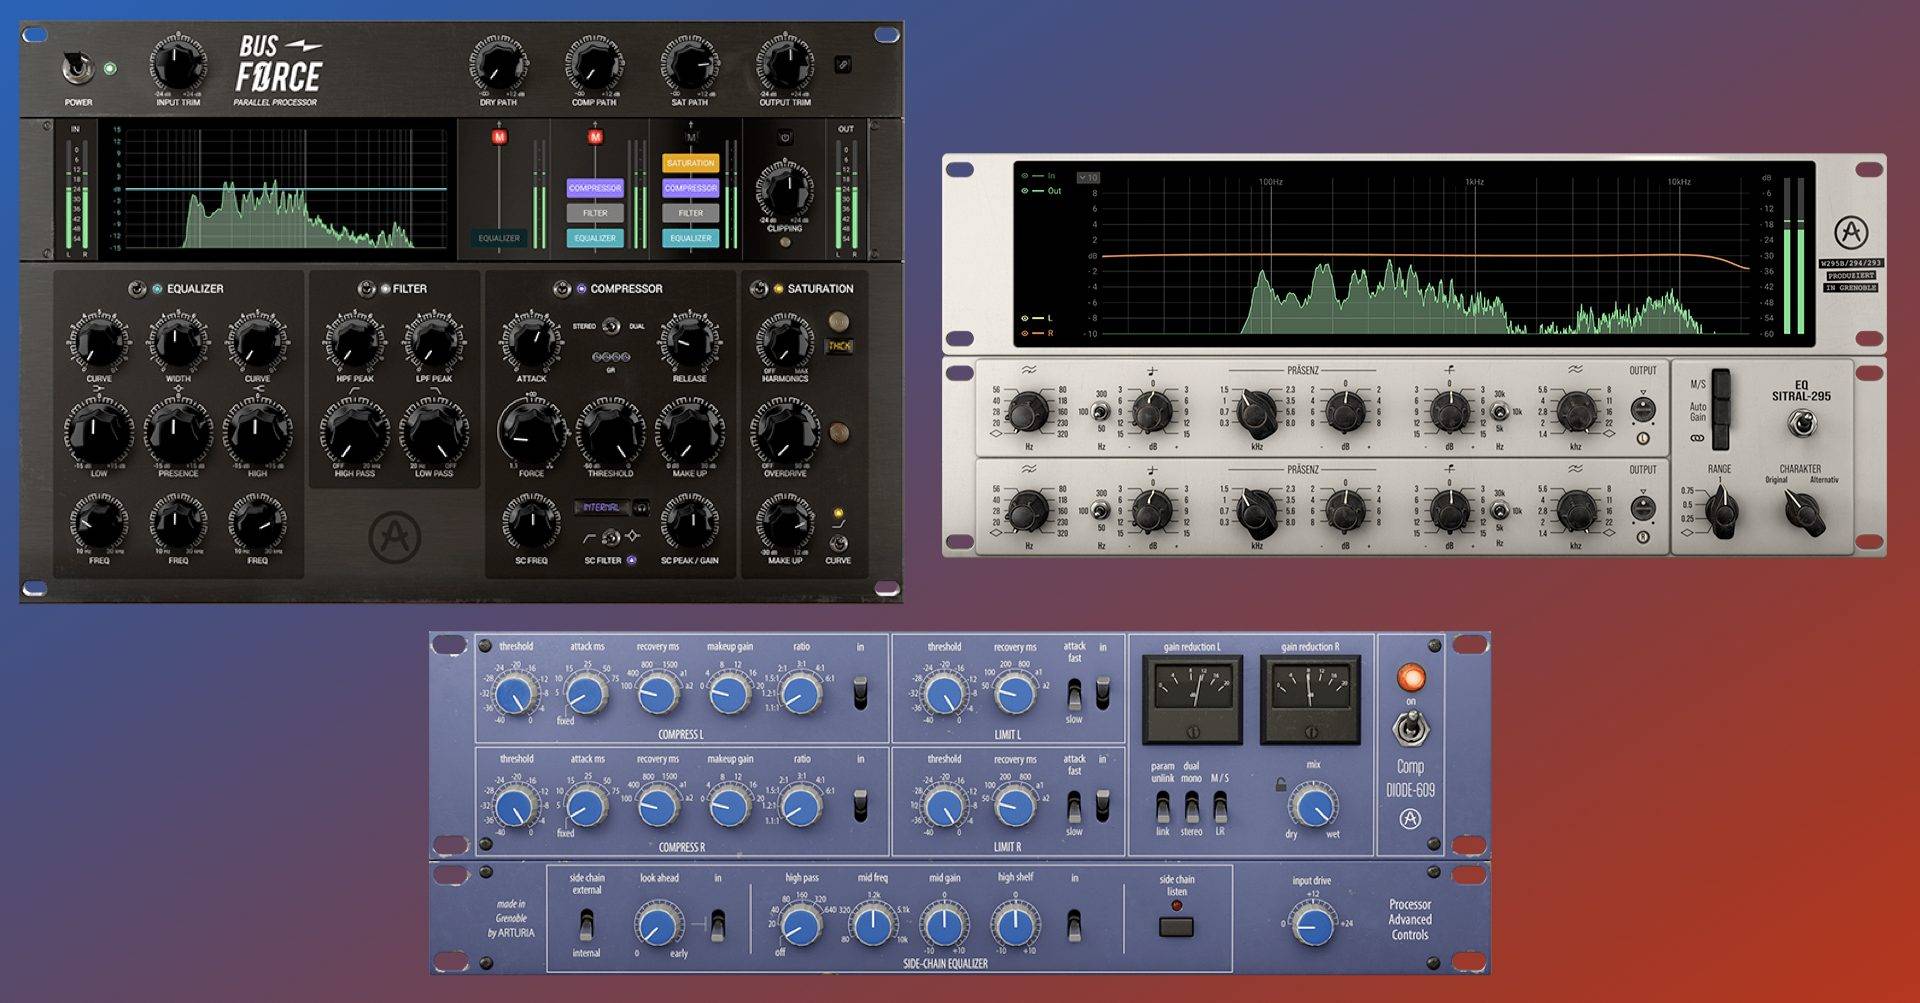The width and height of the screenshot is (1920, 1003).
Task: Click the orange SATURATION block in sat path
Action: (x=691, y=162)
